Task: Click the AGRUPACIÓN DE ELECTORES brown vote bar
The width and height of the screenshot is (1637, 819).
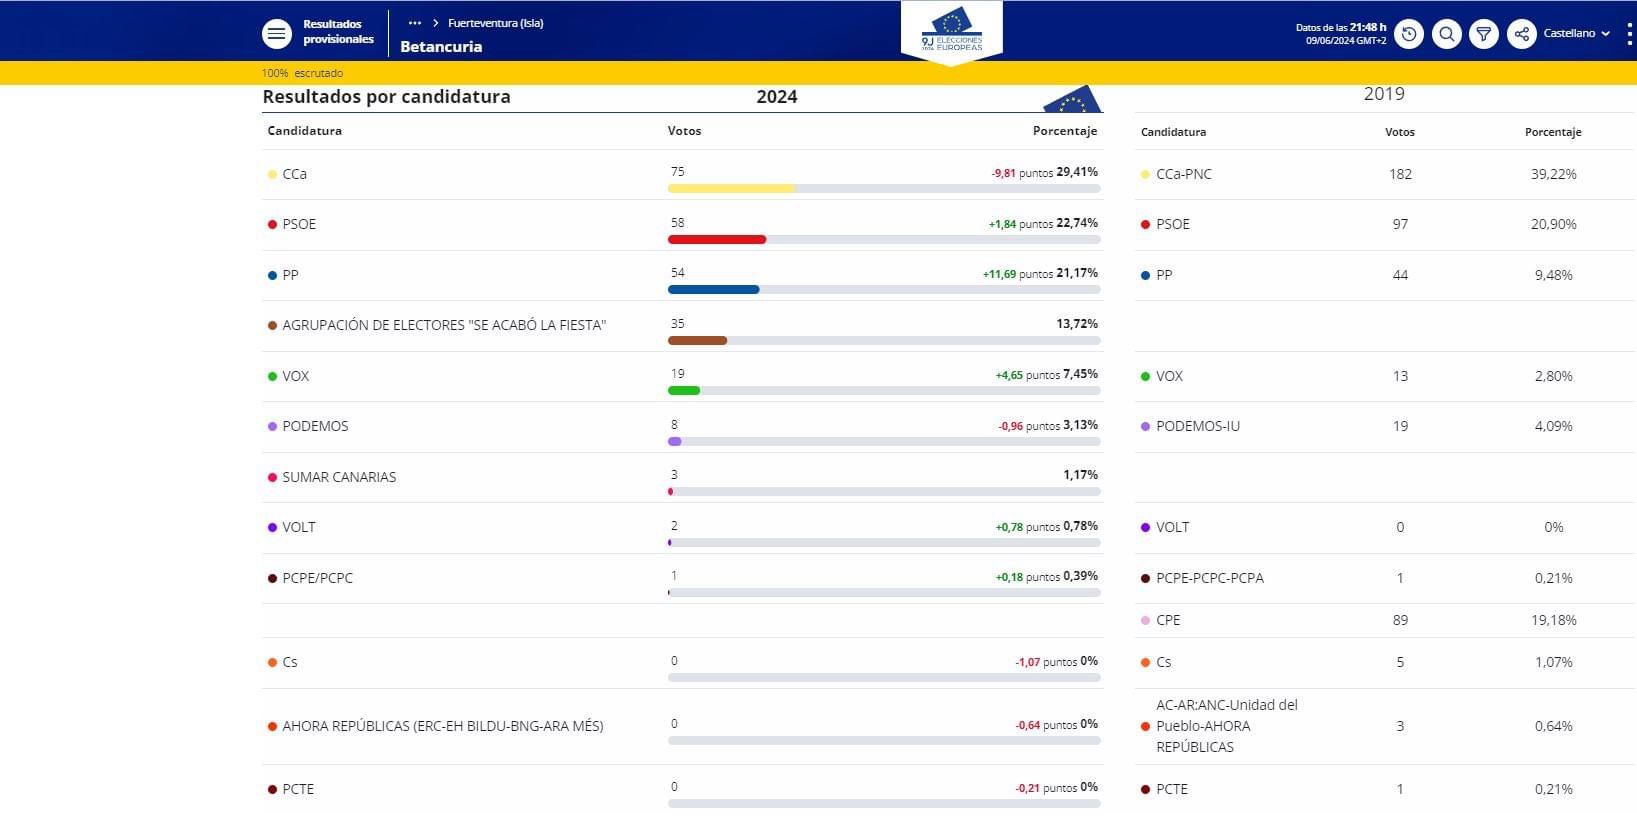Action: [x=697, y=340]
